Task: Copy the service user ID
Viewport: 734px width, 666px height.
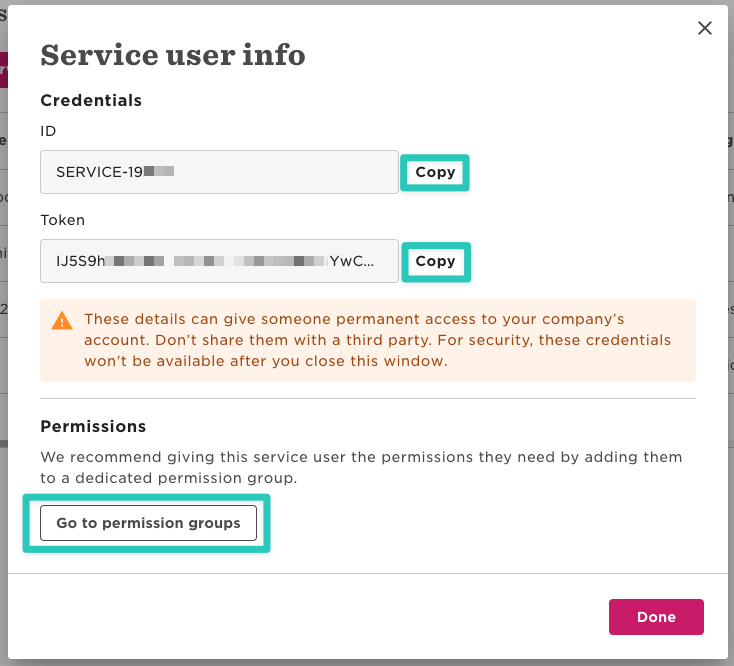Action: [435, 172]
